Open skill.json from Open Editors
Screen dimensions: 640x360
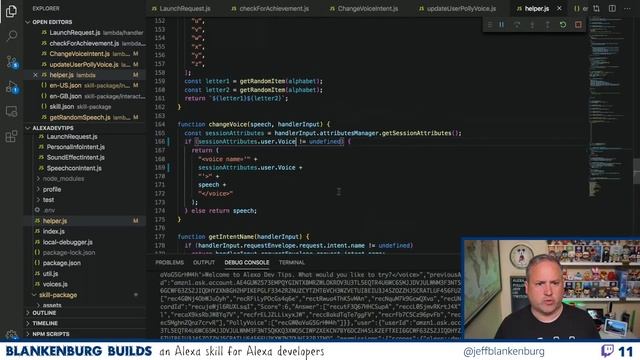62,107
